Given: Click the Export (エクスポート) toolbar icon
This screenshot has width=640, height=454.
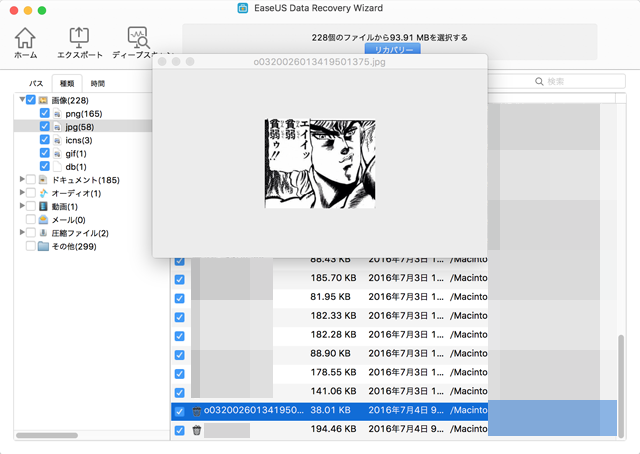Looking at the screenshot, I should [79, 43].
